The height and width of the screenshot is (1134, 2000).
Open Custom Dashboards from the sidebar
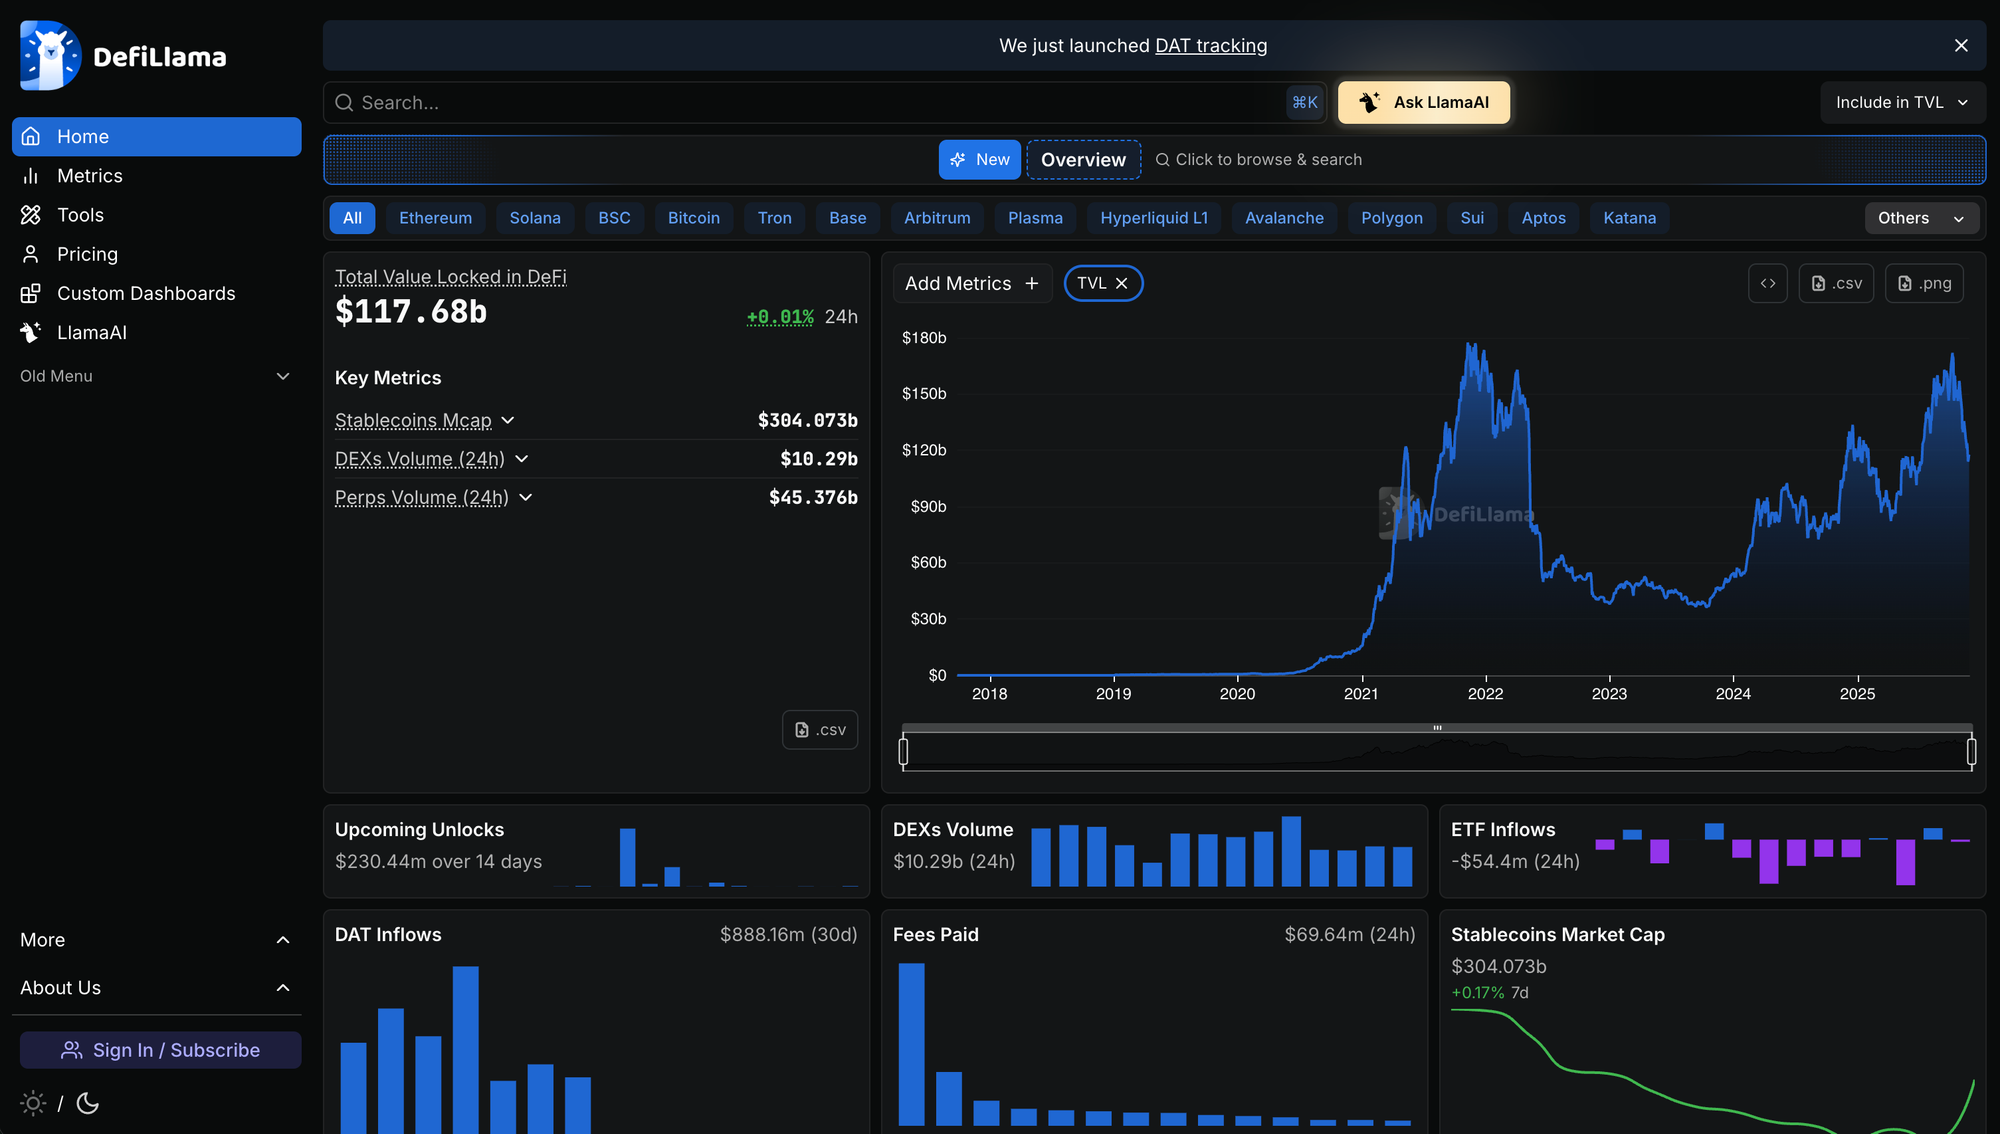pos(146,293)
